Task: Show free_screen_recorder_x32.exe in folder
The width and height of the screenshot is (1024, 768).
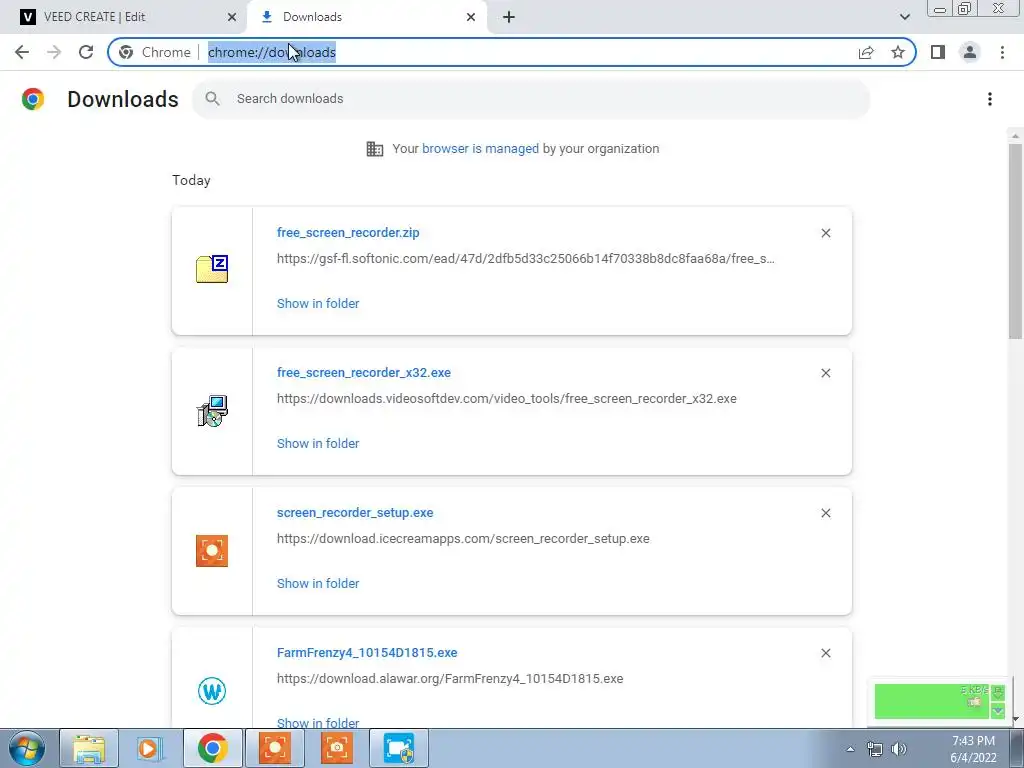Action: point(318,443)
